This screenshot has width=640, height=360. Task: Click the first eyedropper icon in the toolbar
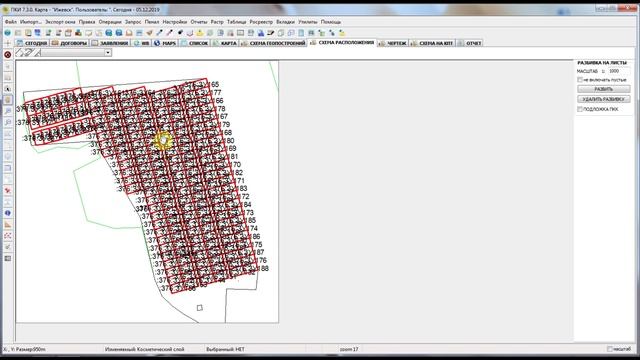(160, 33)
